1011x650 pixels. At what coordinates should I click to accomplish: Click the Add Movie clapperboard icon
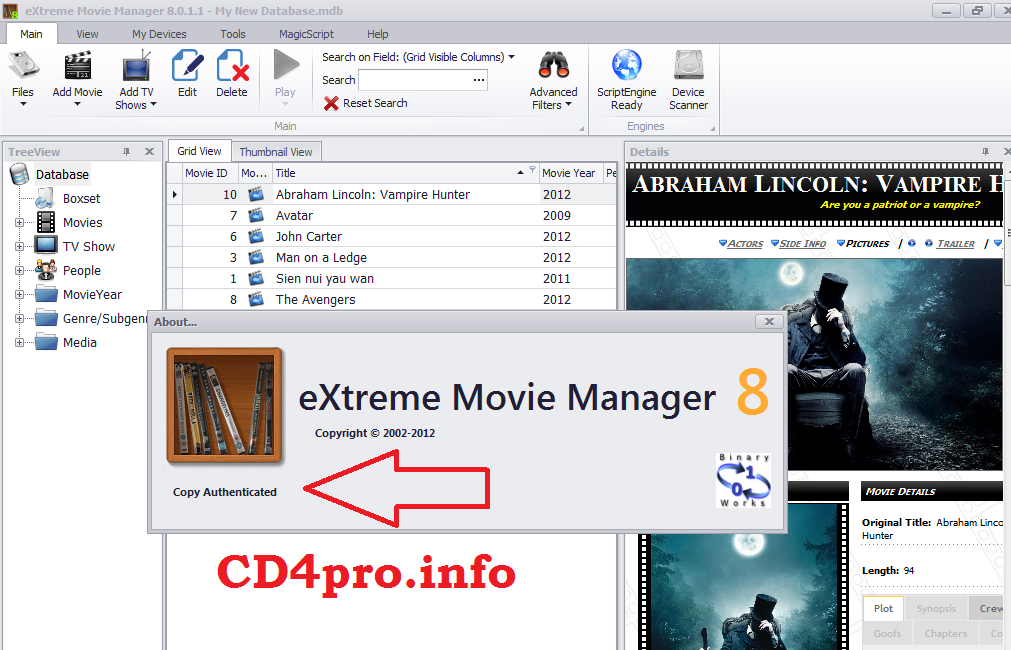[77, 66]
